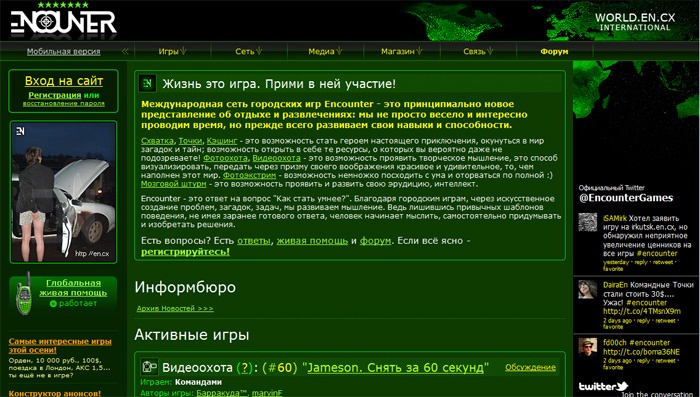Image resolution: width=700 pixels, height=397 pixels.
Task: Open DairaEn's Twitter avatar
Action: coord(588,289)
